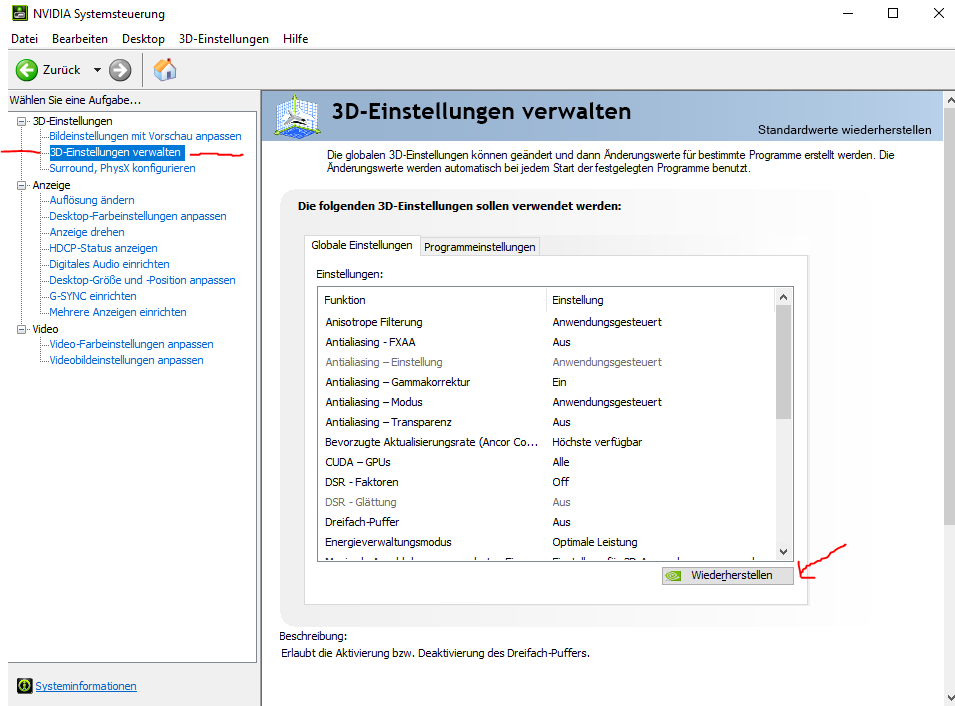This screenshot has width=955, height=706.
Task: Select the Globale Einstellungen tab
Action: (x=362, y=245)
